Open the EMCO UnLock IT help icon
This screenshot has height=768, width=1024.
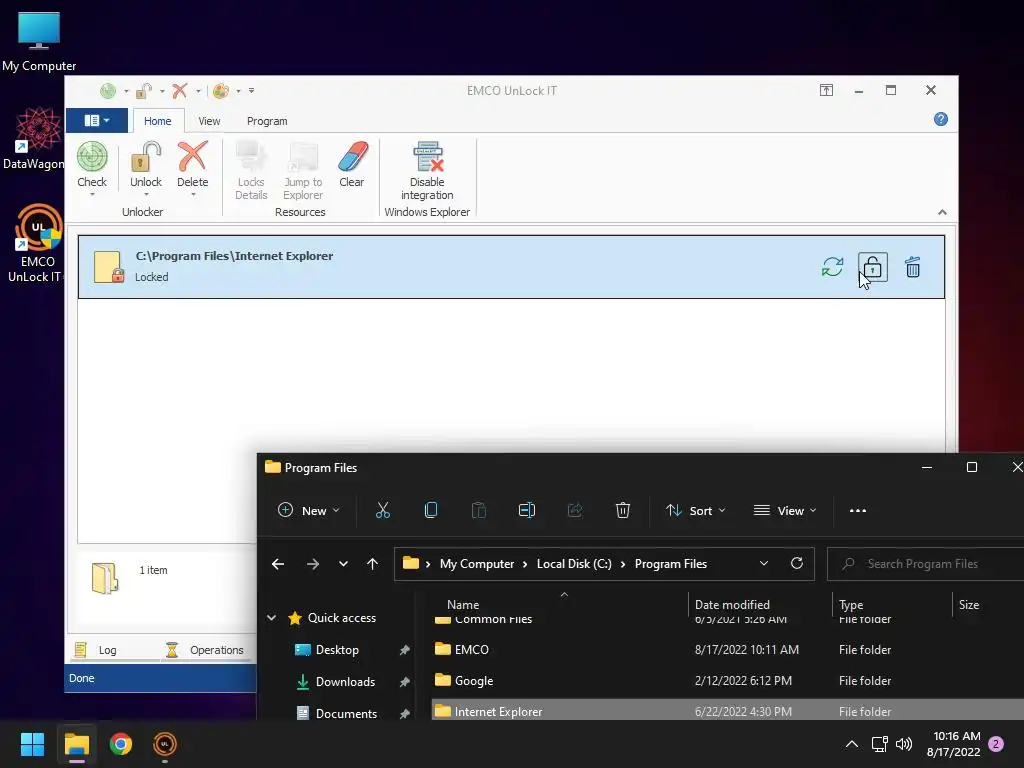[940, 119]
